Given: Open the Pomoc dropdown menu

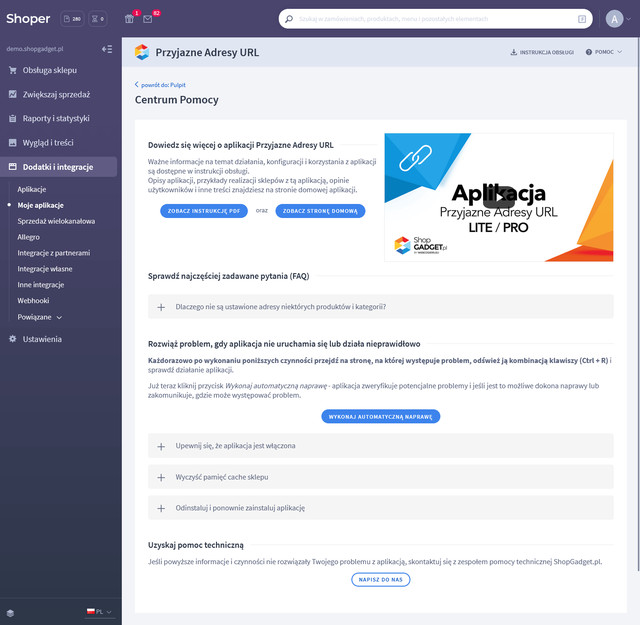Looking at the screenshot, I should pos(604,52).
